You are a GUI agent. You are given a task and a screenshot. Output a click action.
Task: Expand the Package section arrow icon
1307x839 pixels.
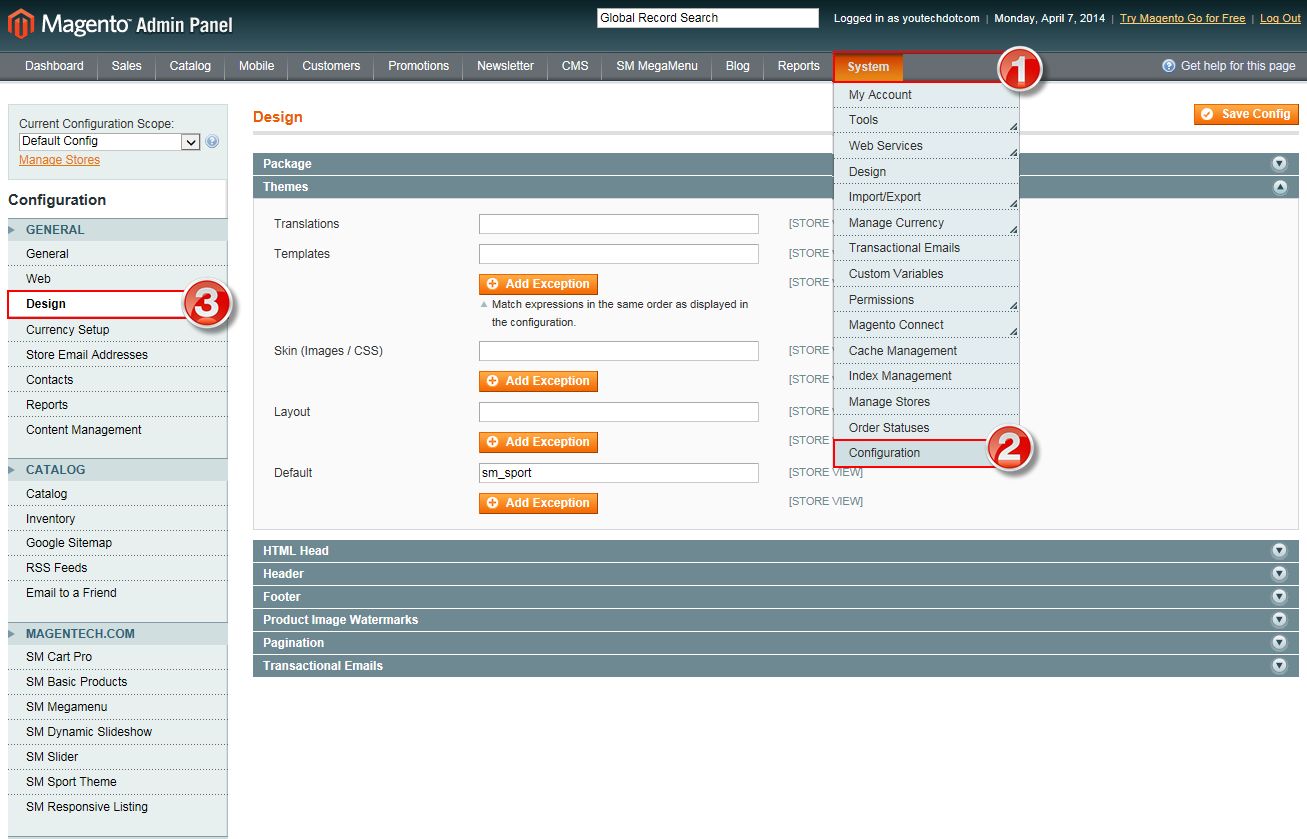pyautogui.click(x=1279, y=164)
